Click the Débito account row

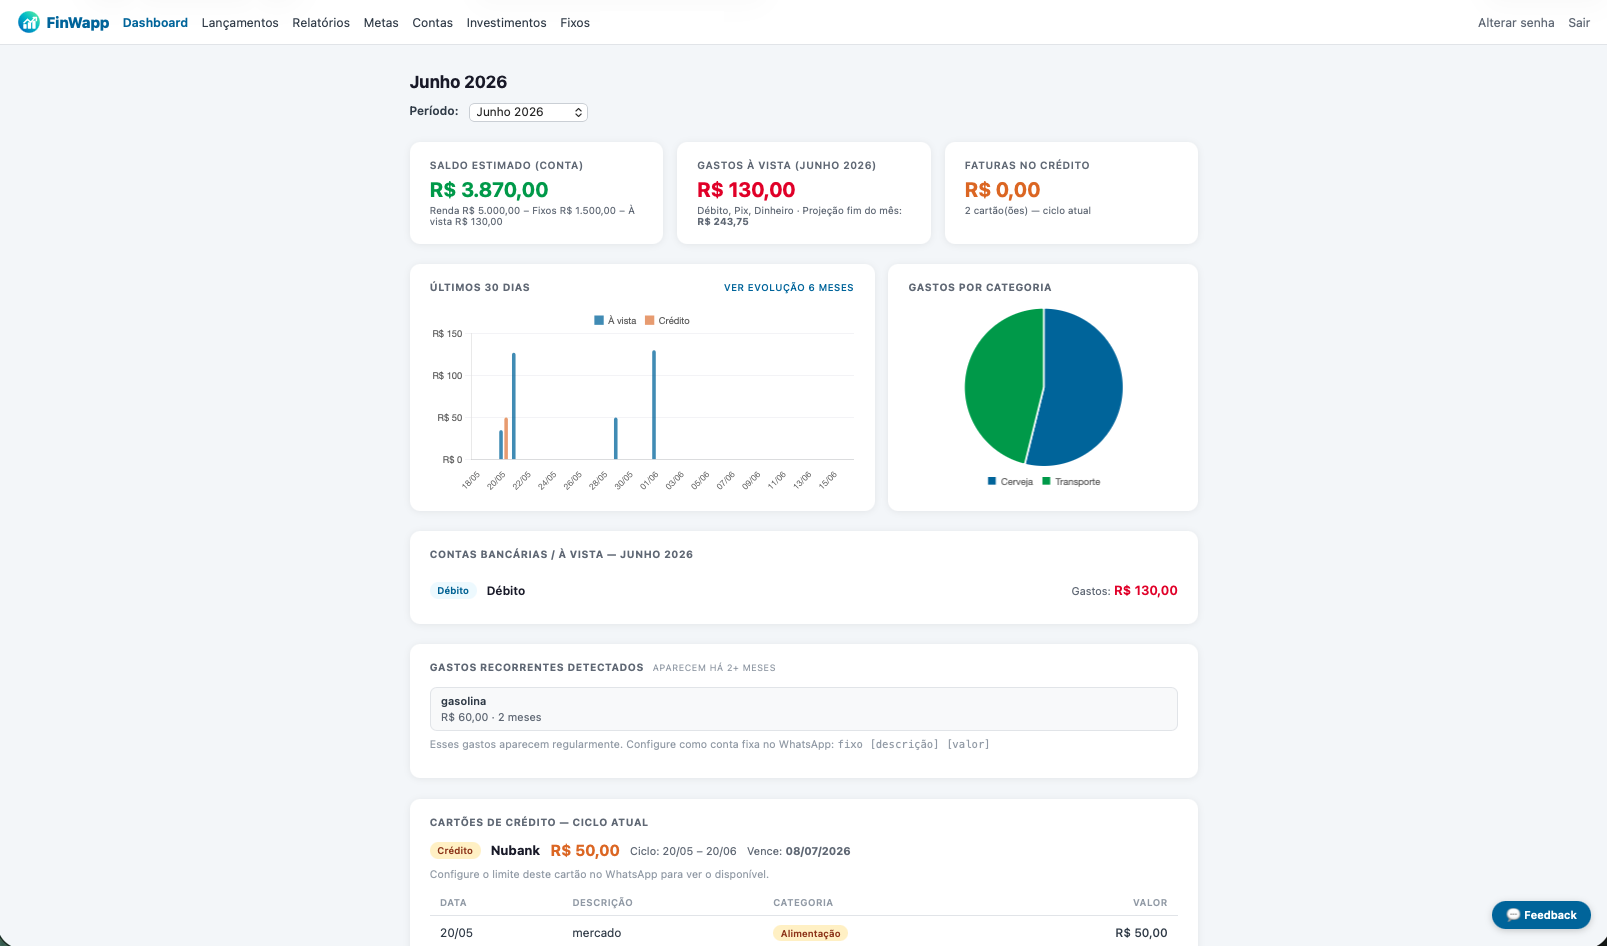click(x=803, y=591)
